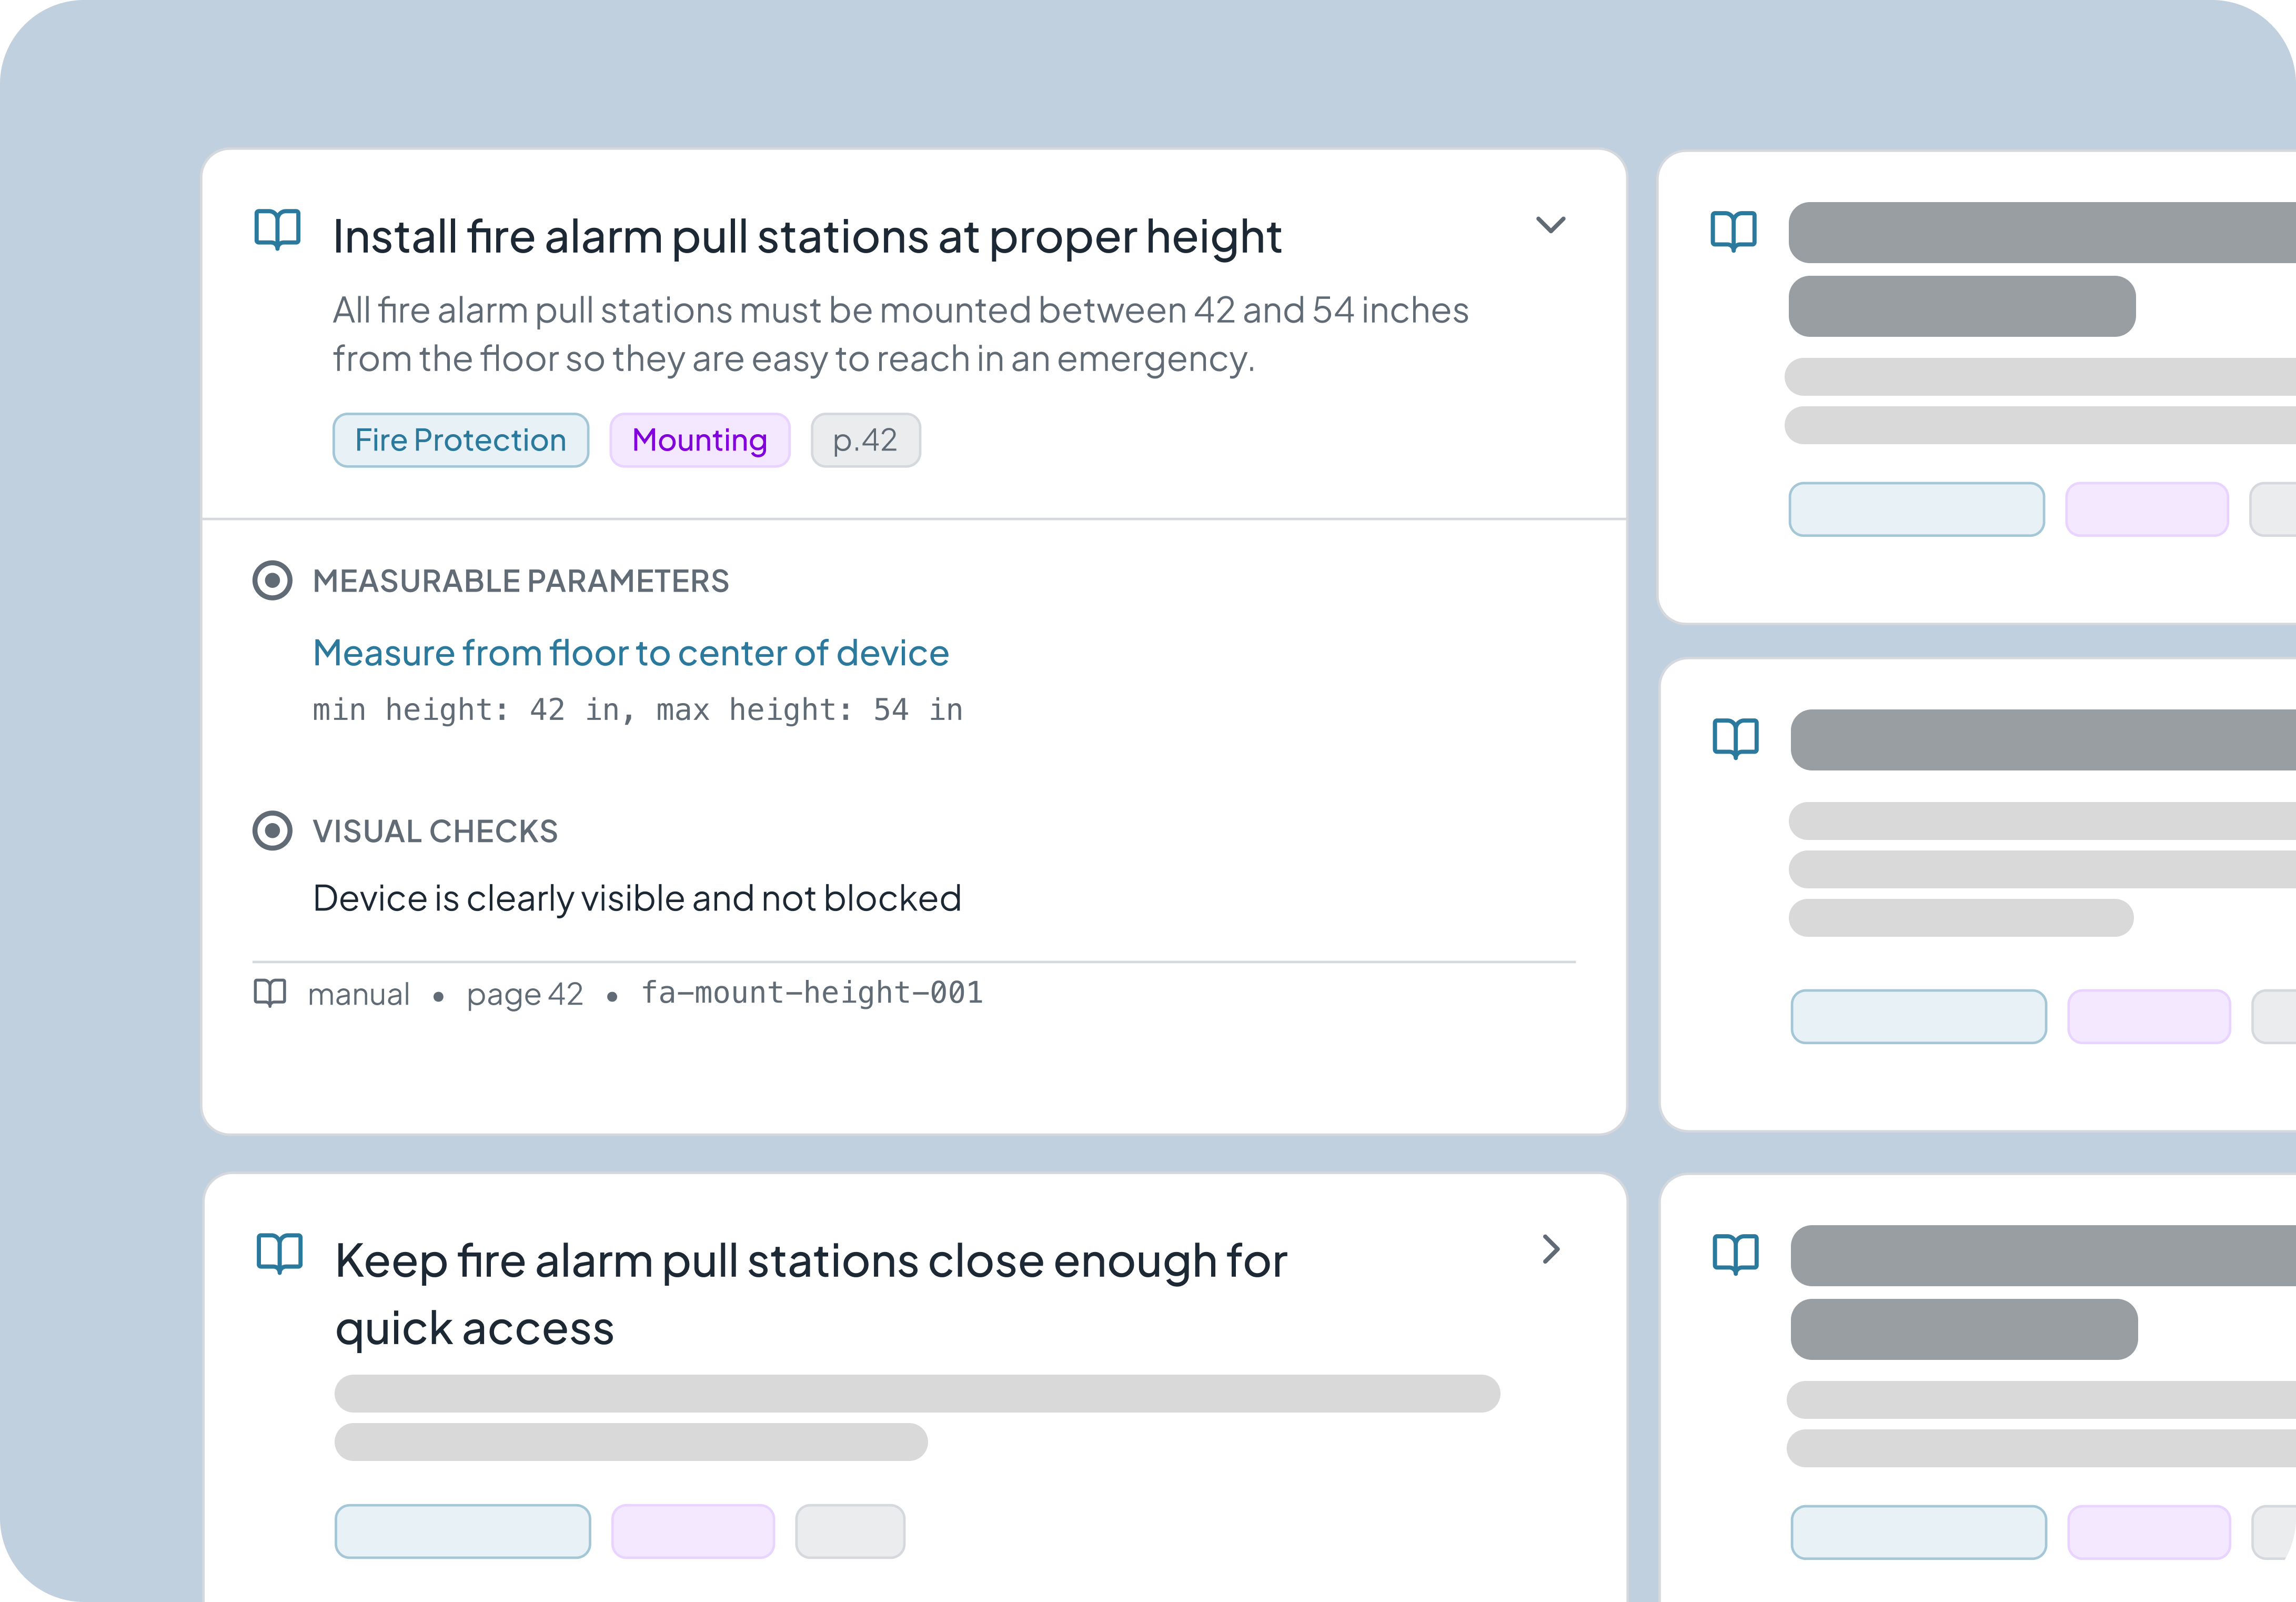The image size is (2296, 1602).
Task: Select the Measurable Parameters radio indicator
Action: coord(273,581)
